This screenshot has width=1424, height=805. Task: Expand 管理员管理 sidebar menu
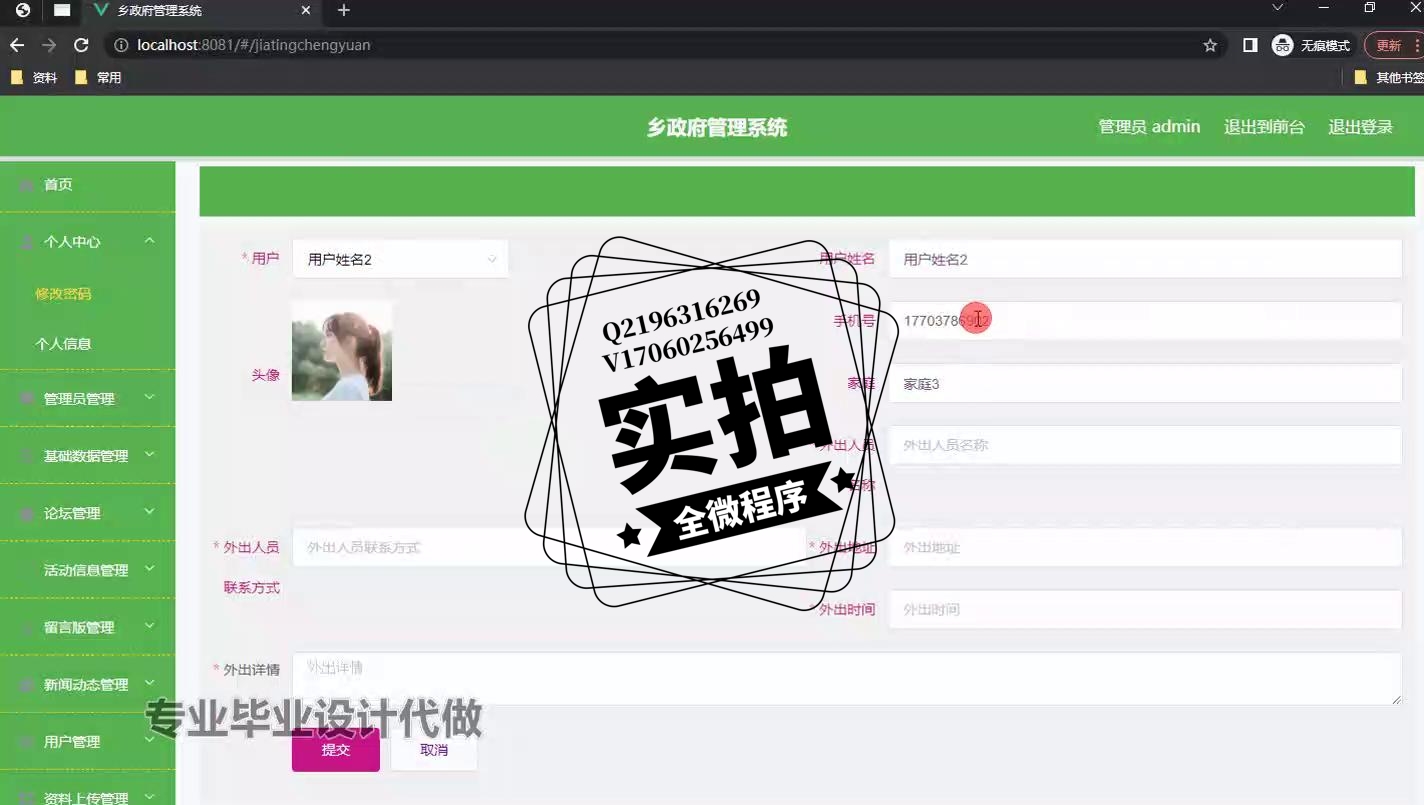click(87, 398)
